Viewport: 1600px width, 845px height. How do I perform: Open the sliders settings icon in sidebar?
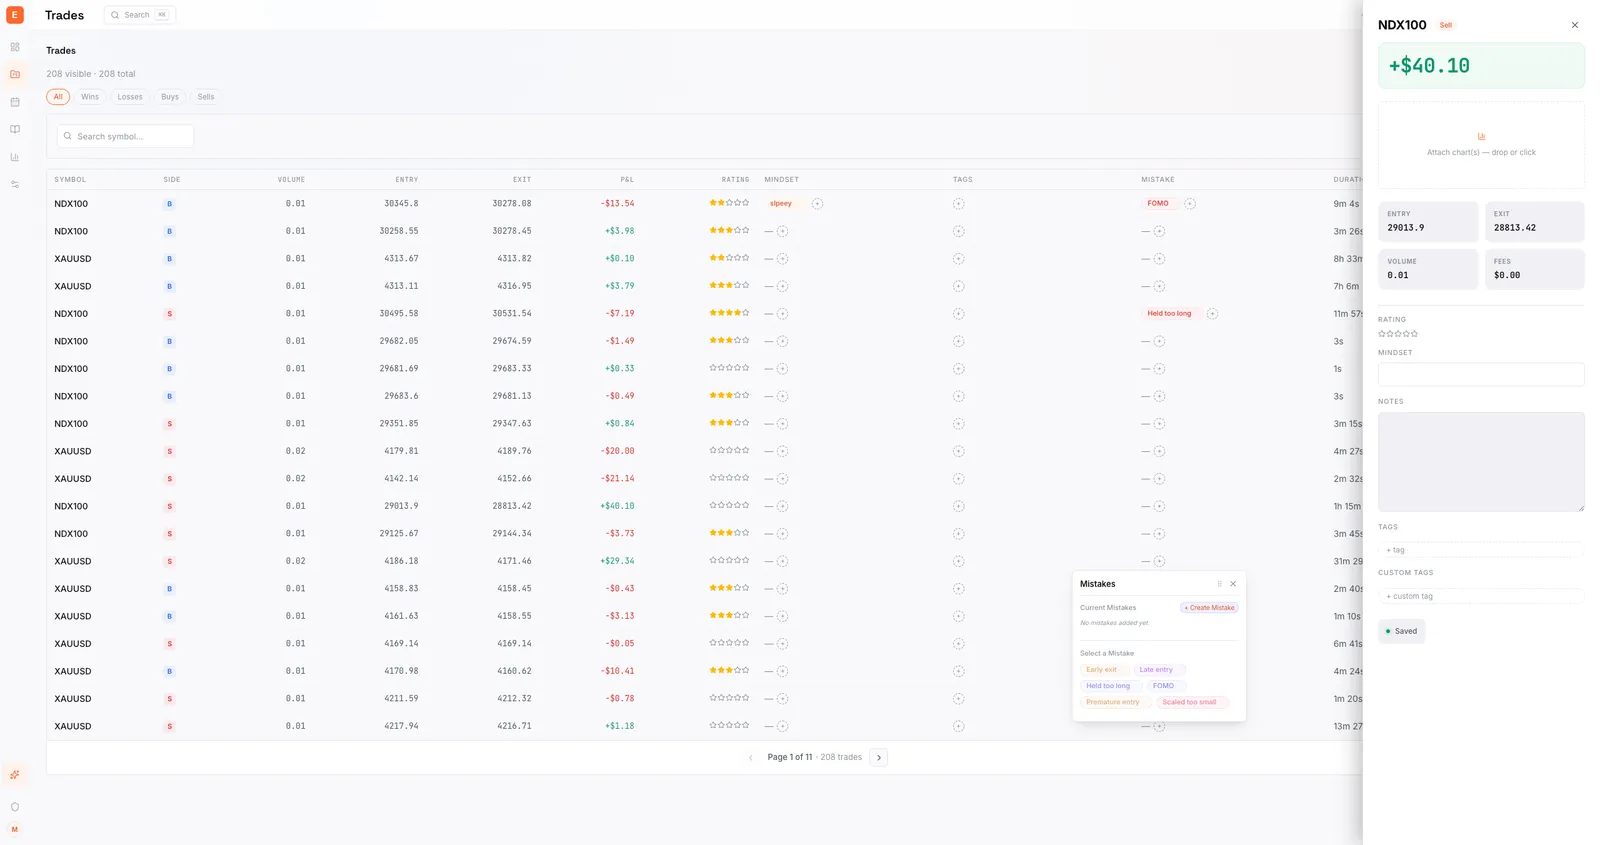coord(15,184)
